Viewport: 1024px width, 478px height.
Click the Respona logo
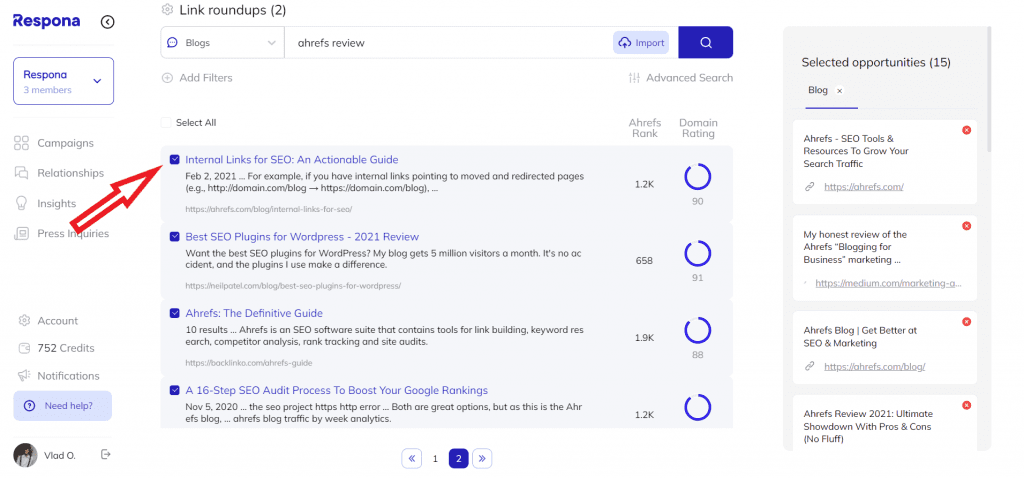[46, 21]
